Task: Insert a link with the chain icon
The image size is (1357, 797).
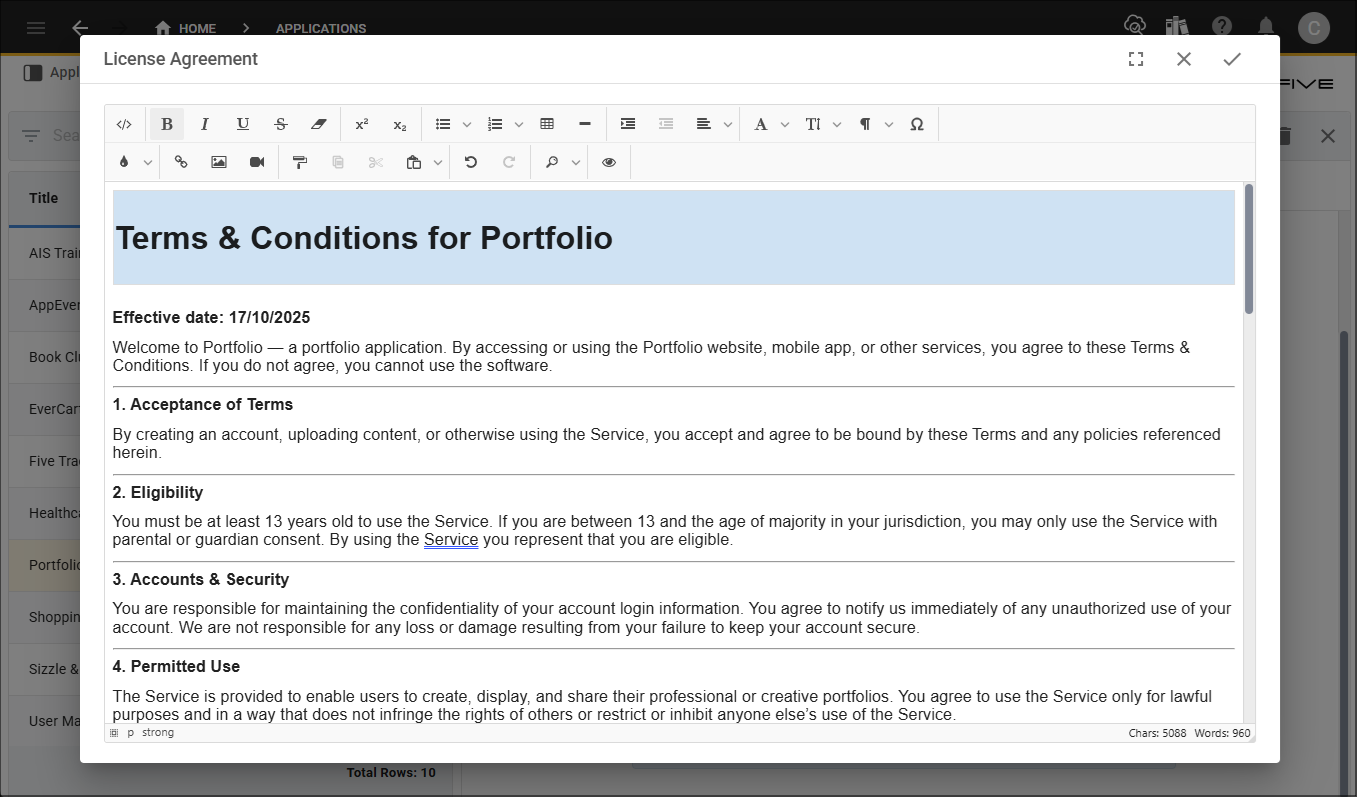Action: pos(181,162)
